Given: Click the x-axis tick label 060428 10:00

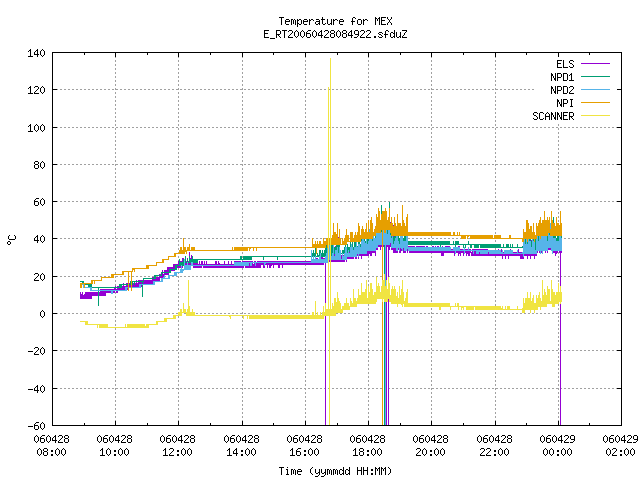Looking at the screenshot, I should click(x=114, y=446).
